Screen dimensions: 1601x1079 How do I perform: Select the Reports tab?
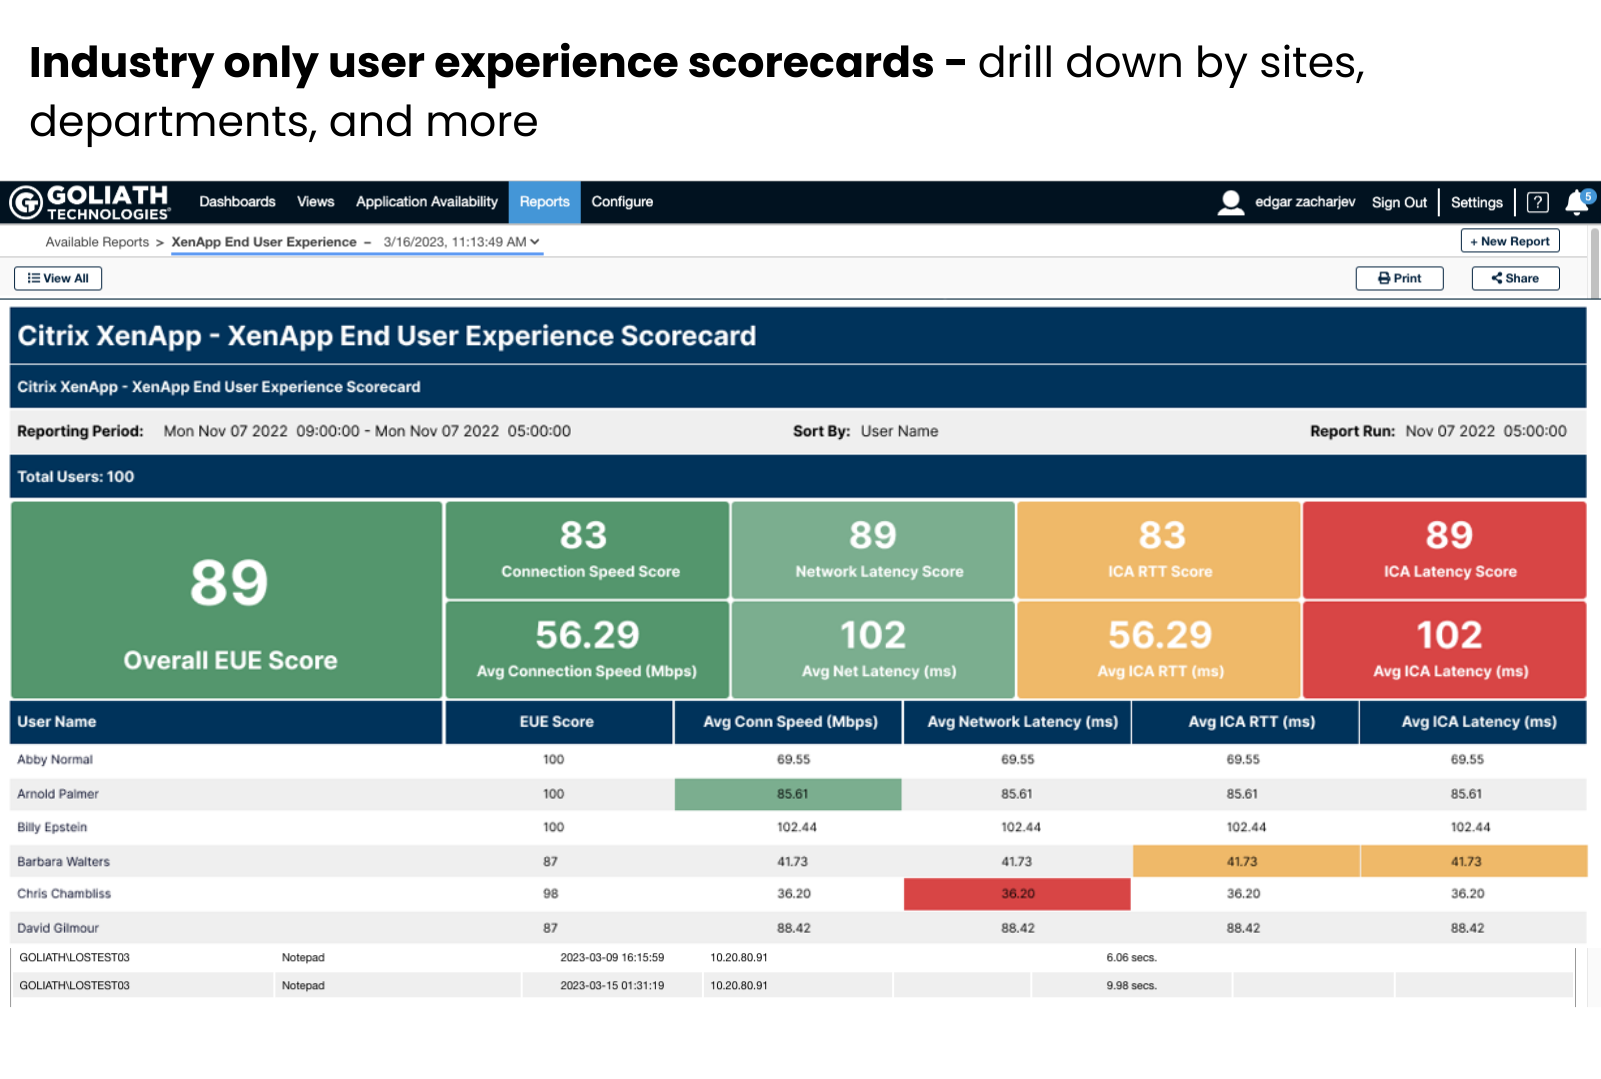point(544,202)
